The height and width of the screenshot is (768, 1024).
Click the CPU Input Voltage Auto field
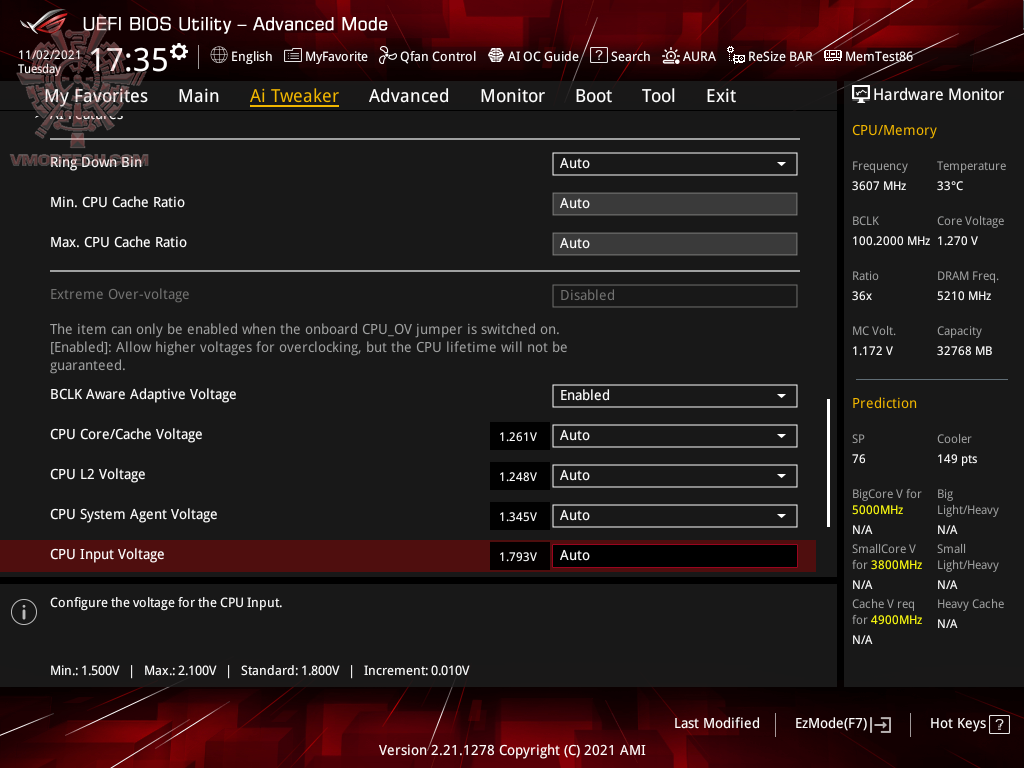pyautogui.click(x=675, y=556)
